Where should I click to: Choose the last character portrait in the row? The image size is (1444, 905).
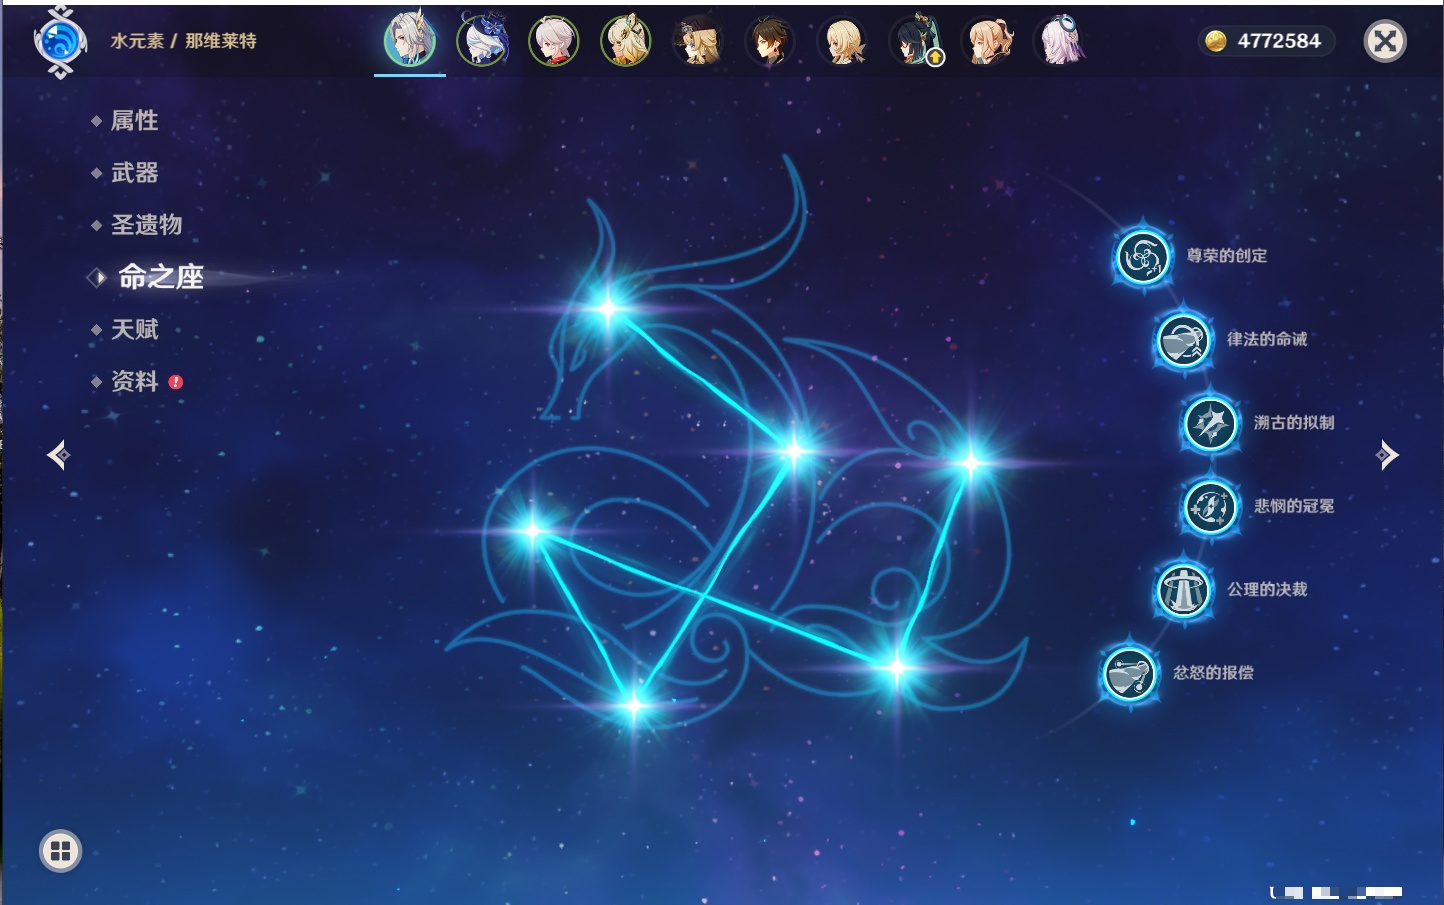pos(1060,42)
